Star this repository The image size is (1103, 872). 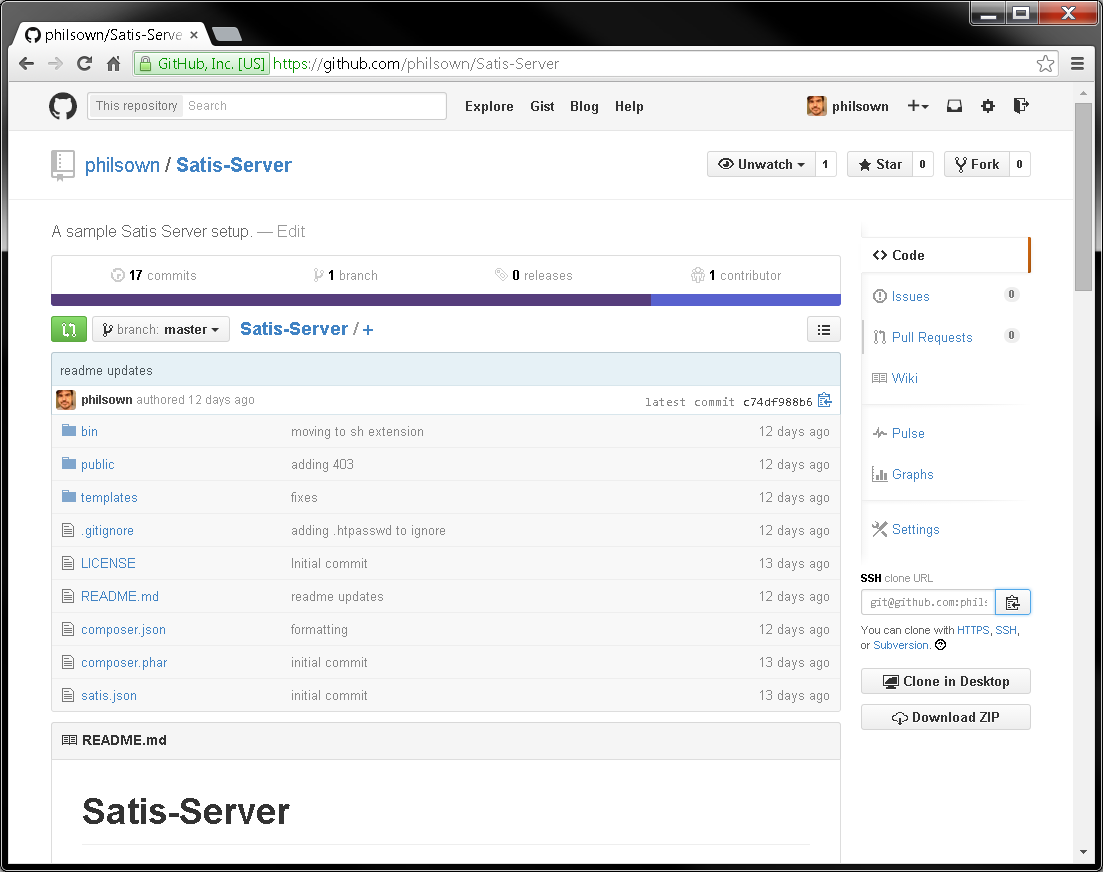click(880, 165)
